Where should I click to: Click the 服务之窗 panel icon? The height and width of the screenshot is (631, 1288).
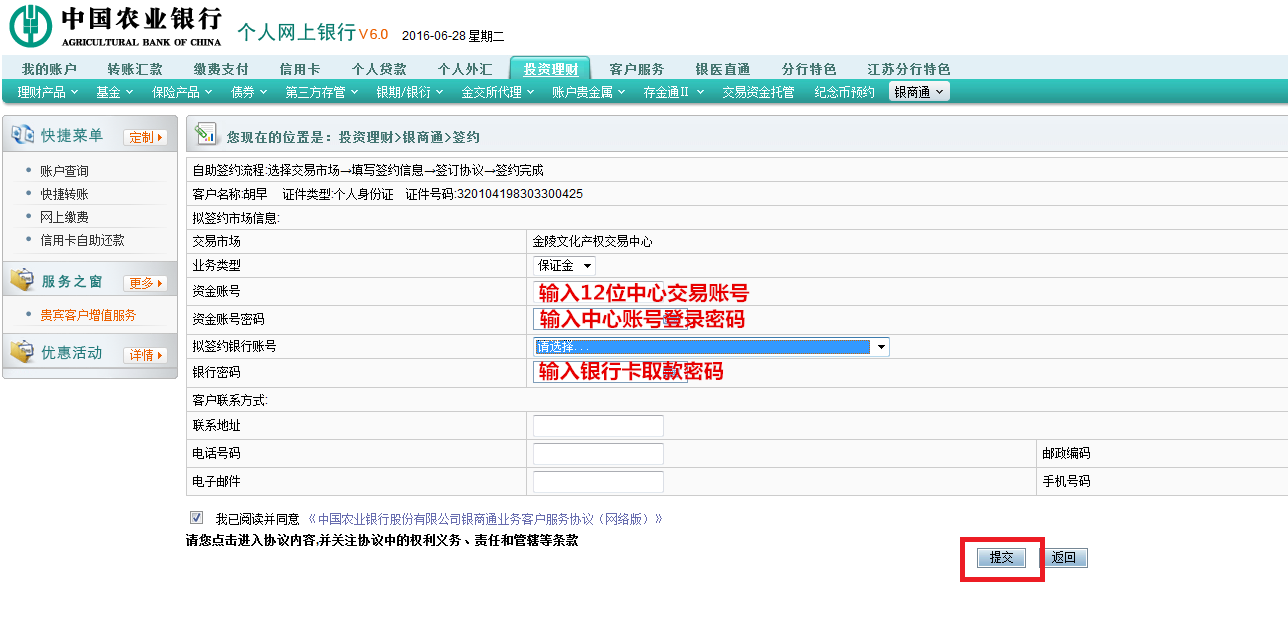coord(22,281)
